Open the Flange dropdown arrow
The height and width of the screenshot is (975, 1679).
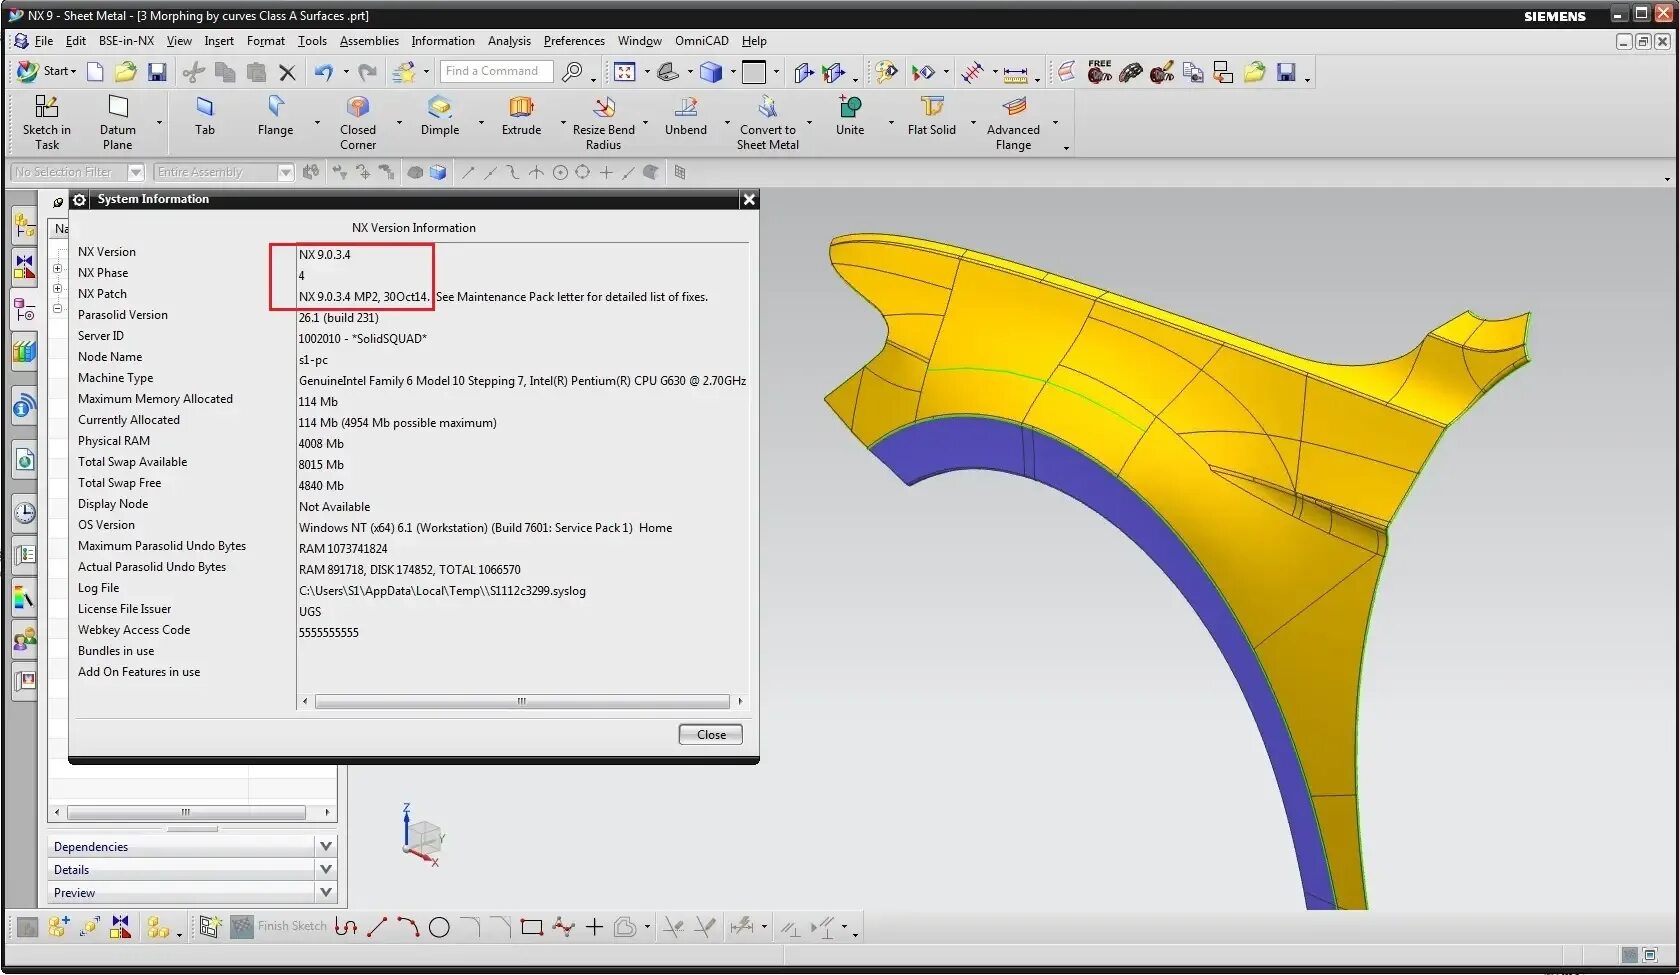[x=317, y=123]
